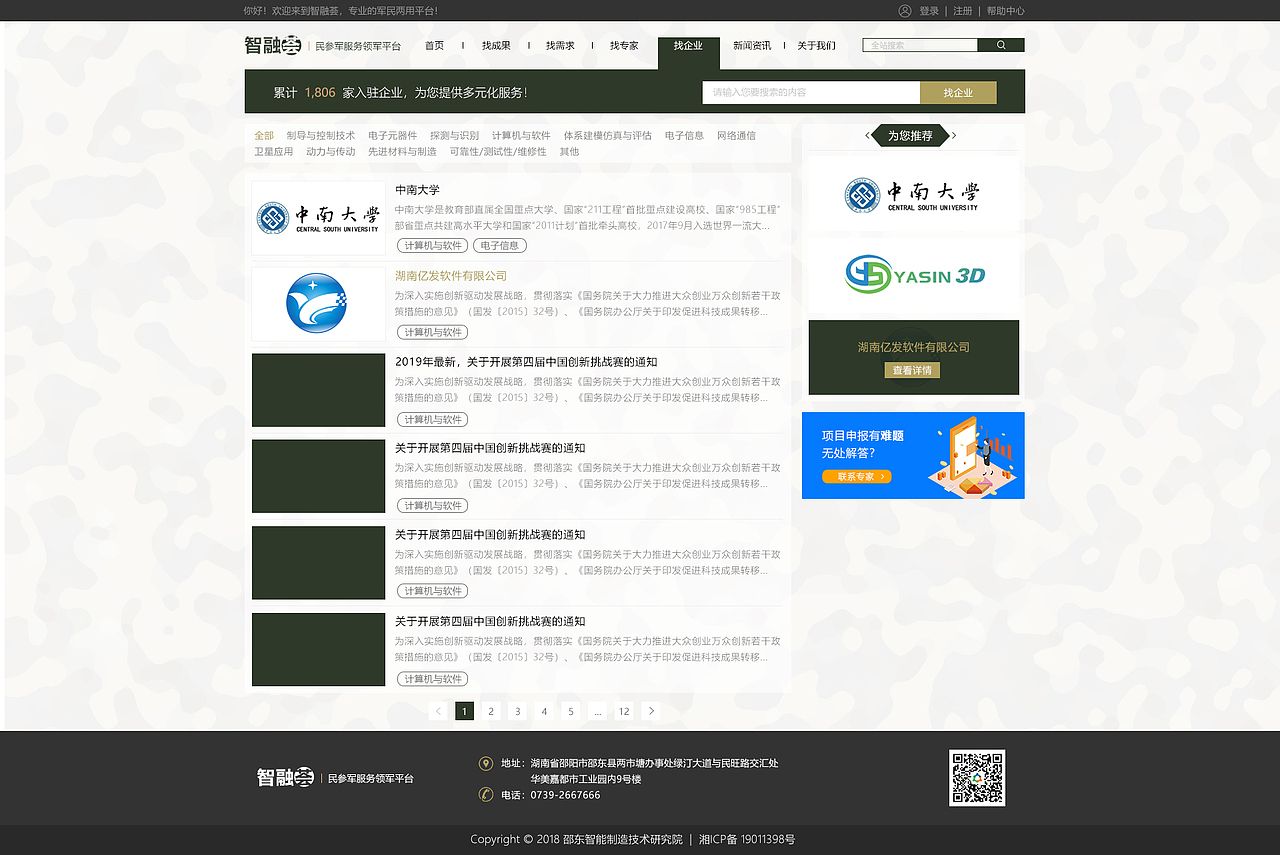Click the gold 找企业 search button
Image resolution: width=1280 pixels, height=855 pixels.
[958, 92]
